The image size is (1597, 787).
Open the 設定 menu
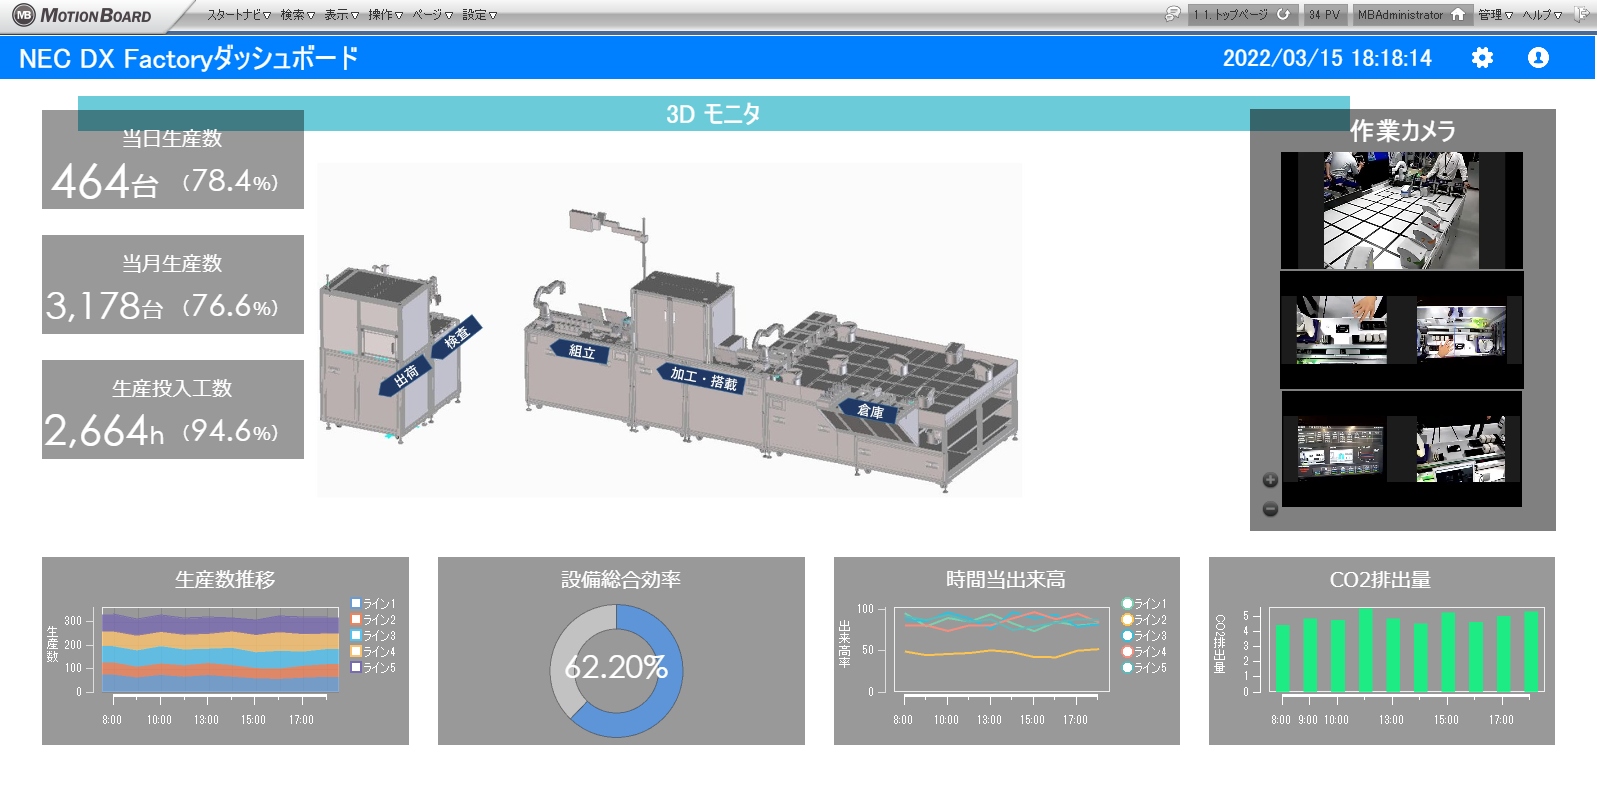pyautogui.click(x=479, y=15)
